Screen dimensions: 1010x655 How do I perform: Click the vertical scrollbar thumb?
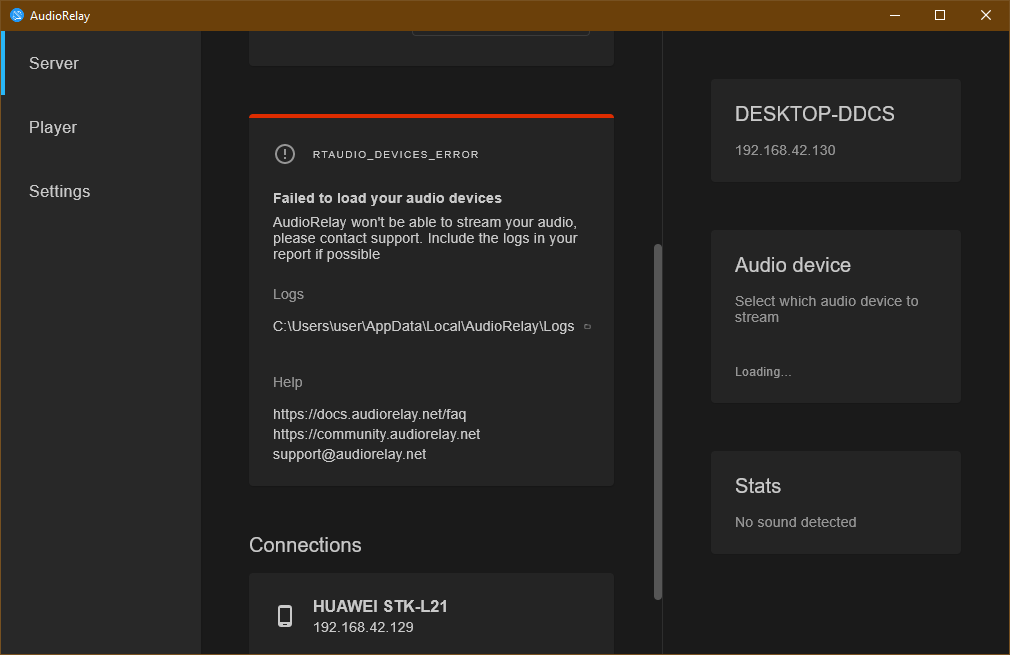coord(658,422)
